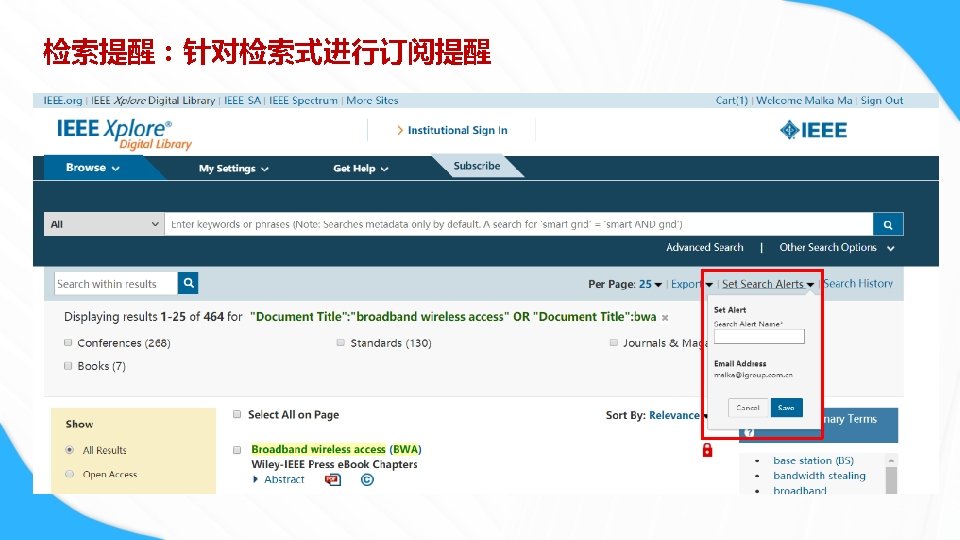Click the IEEE logo at top right
The image size is (960, 540).
click(813, 130)
